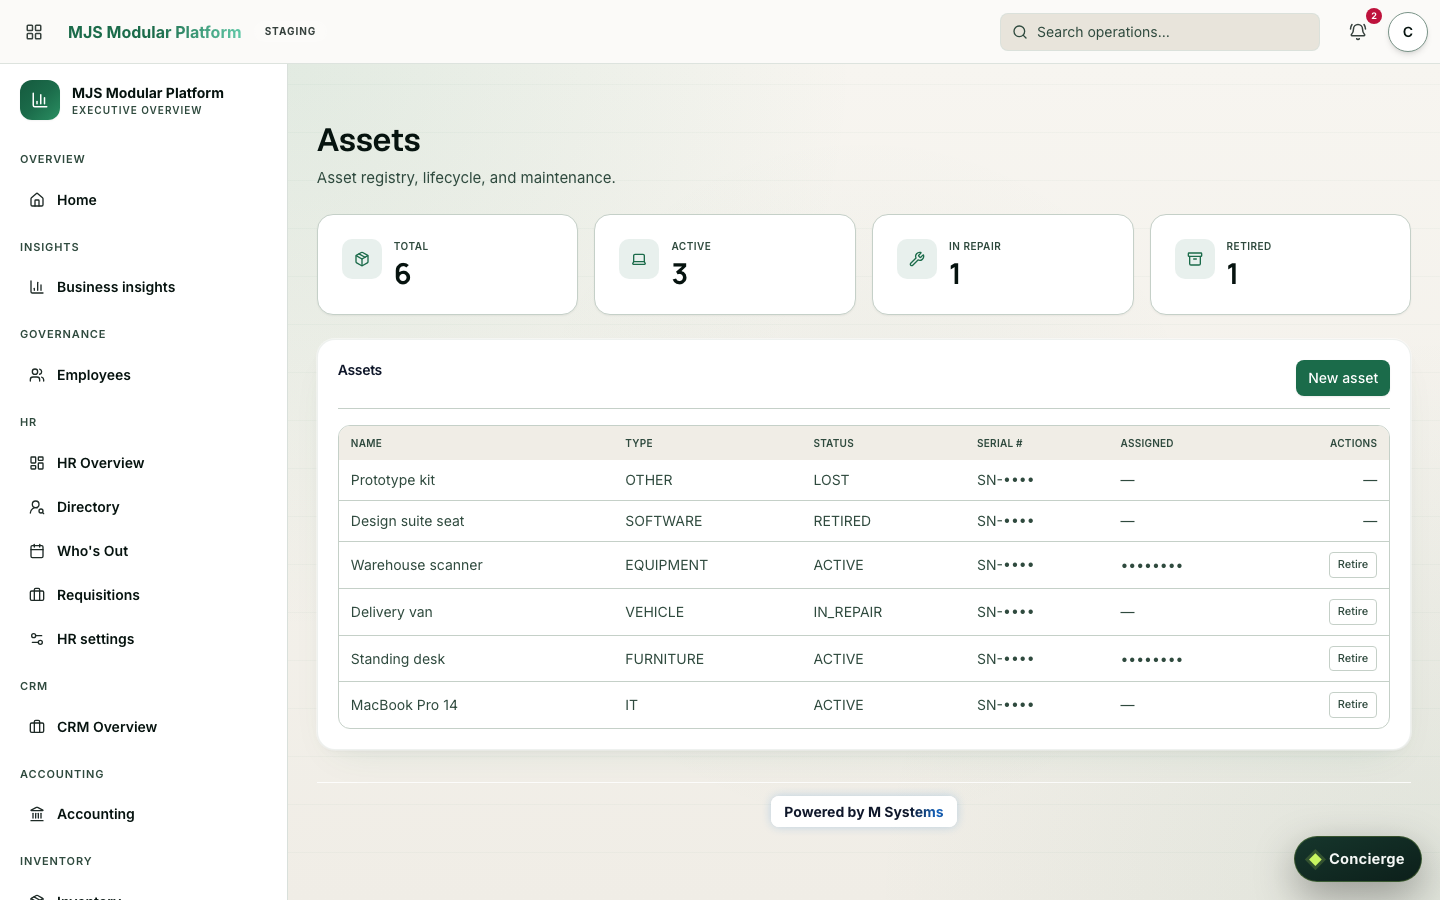Image resolution: width=1440 pixels, height=900 pixels.
Task: Click the Retired card archive icon
Action: pyautogui.click(x=1195, y=259)
